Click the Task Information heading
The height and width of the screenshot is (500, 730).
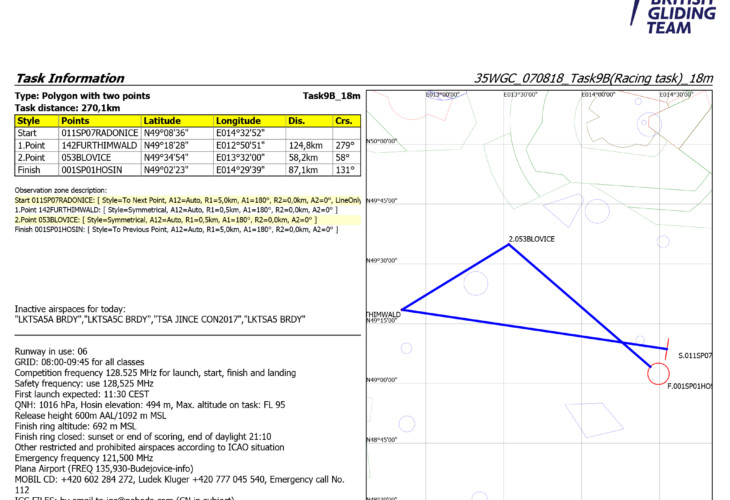(67, 79)
